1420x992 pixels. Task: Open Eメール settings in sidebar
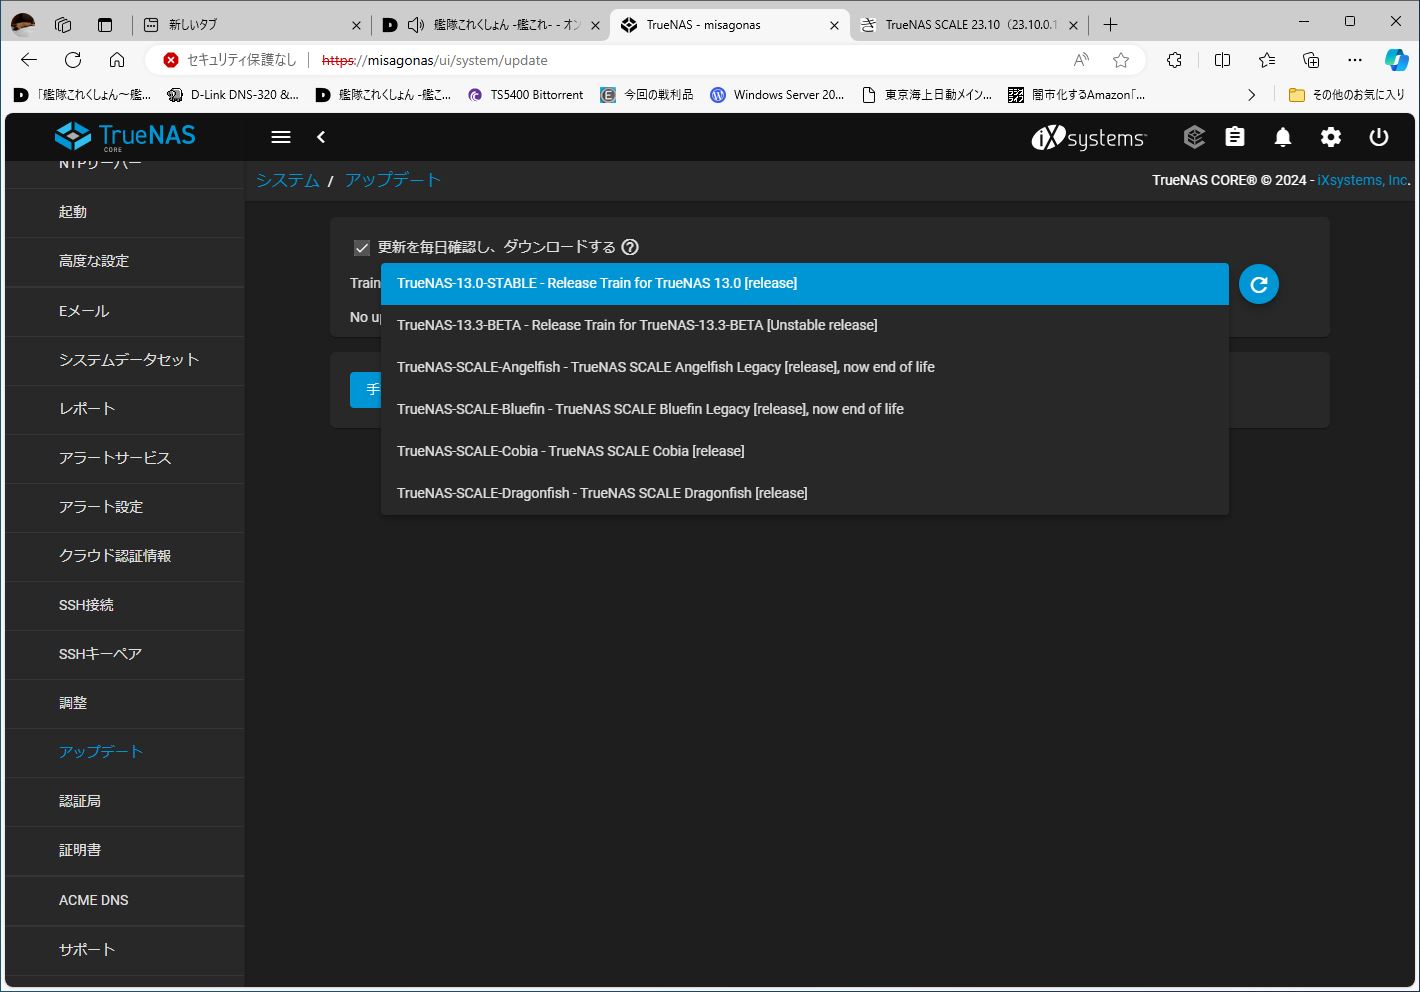click(x=125, y=311)
